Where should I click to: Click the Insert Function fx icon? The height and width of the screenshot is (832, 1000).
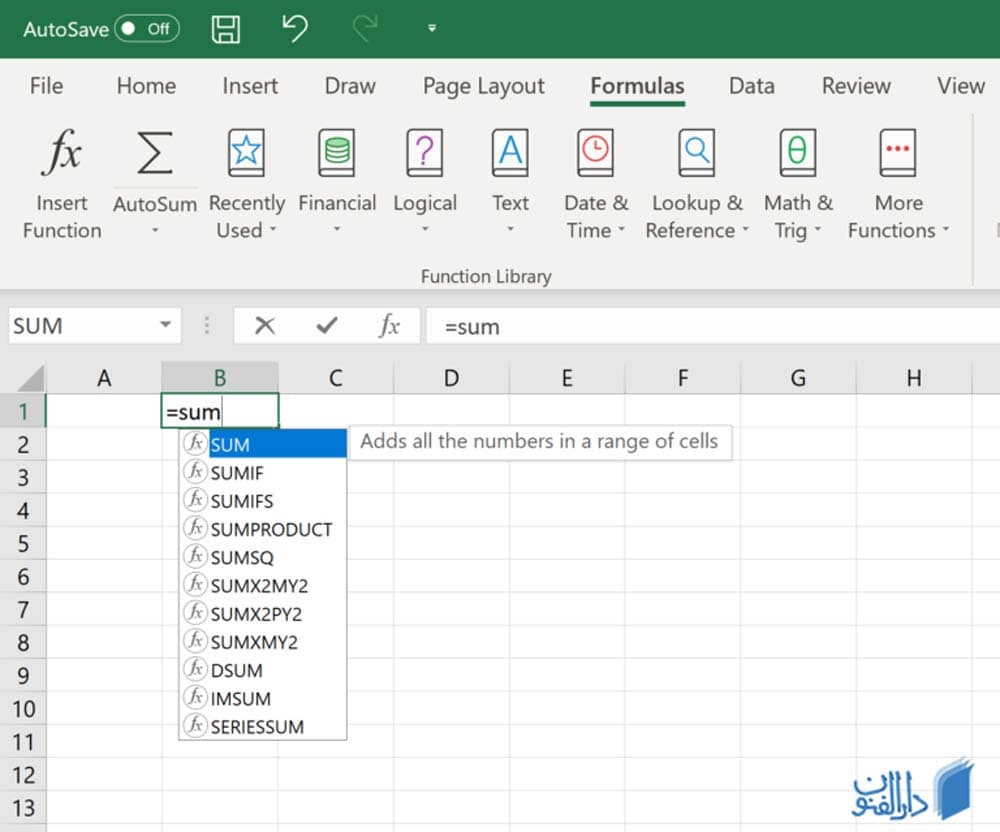pyautogui.click(x=62, y=153)
